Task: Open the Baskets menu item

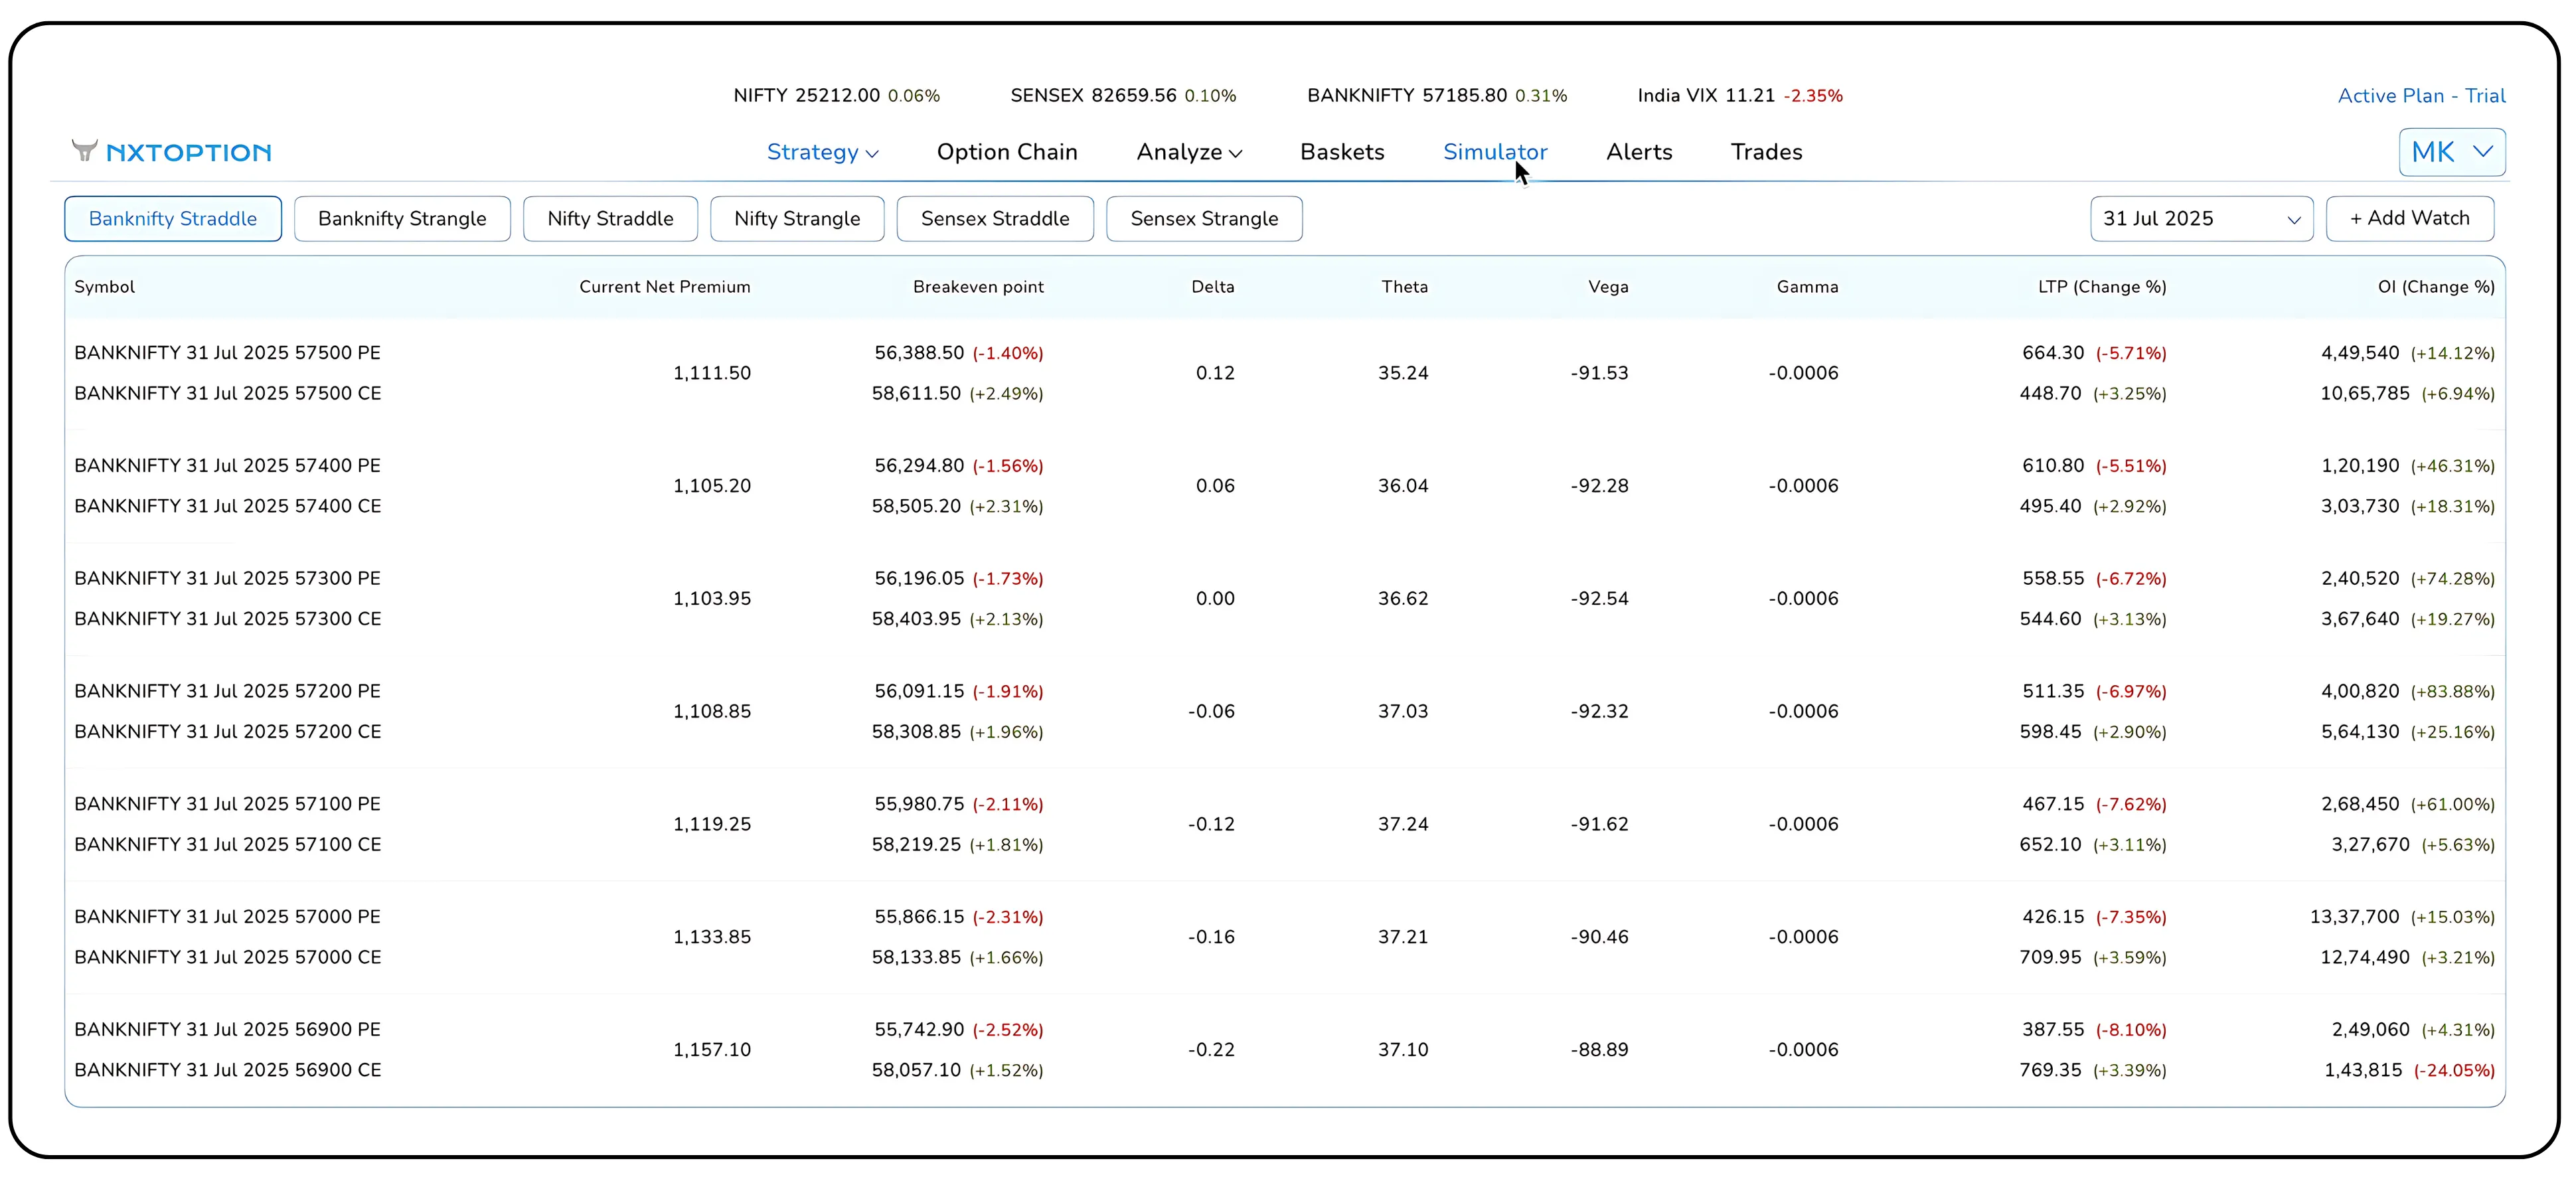Action: coord(1341,152)
